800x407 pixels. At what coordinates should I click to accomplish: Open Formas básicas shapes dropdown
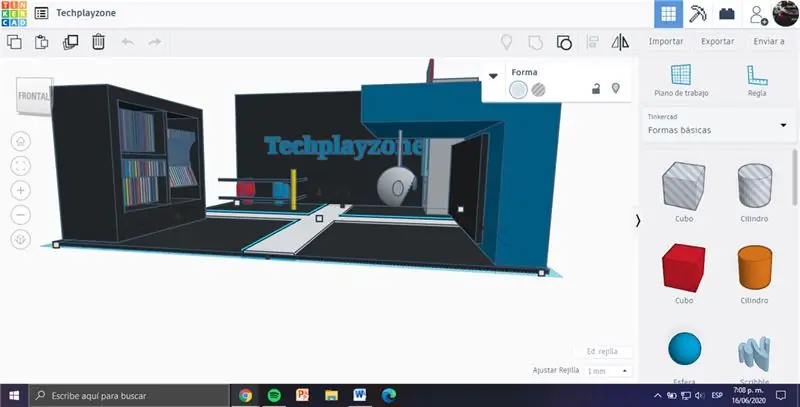(x=718, y=125)
